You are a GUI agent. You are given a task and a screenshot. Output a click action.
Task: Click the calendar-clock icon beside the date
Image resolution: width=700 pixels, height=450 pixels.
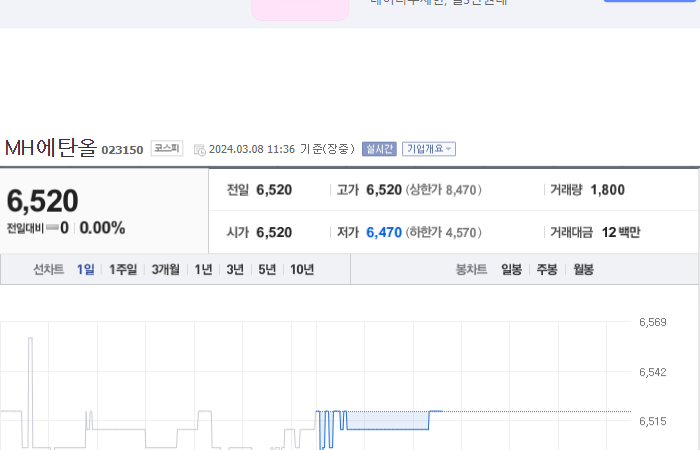tap(200, 150)
